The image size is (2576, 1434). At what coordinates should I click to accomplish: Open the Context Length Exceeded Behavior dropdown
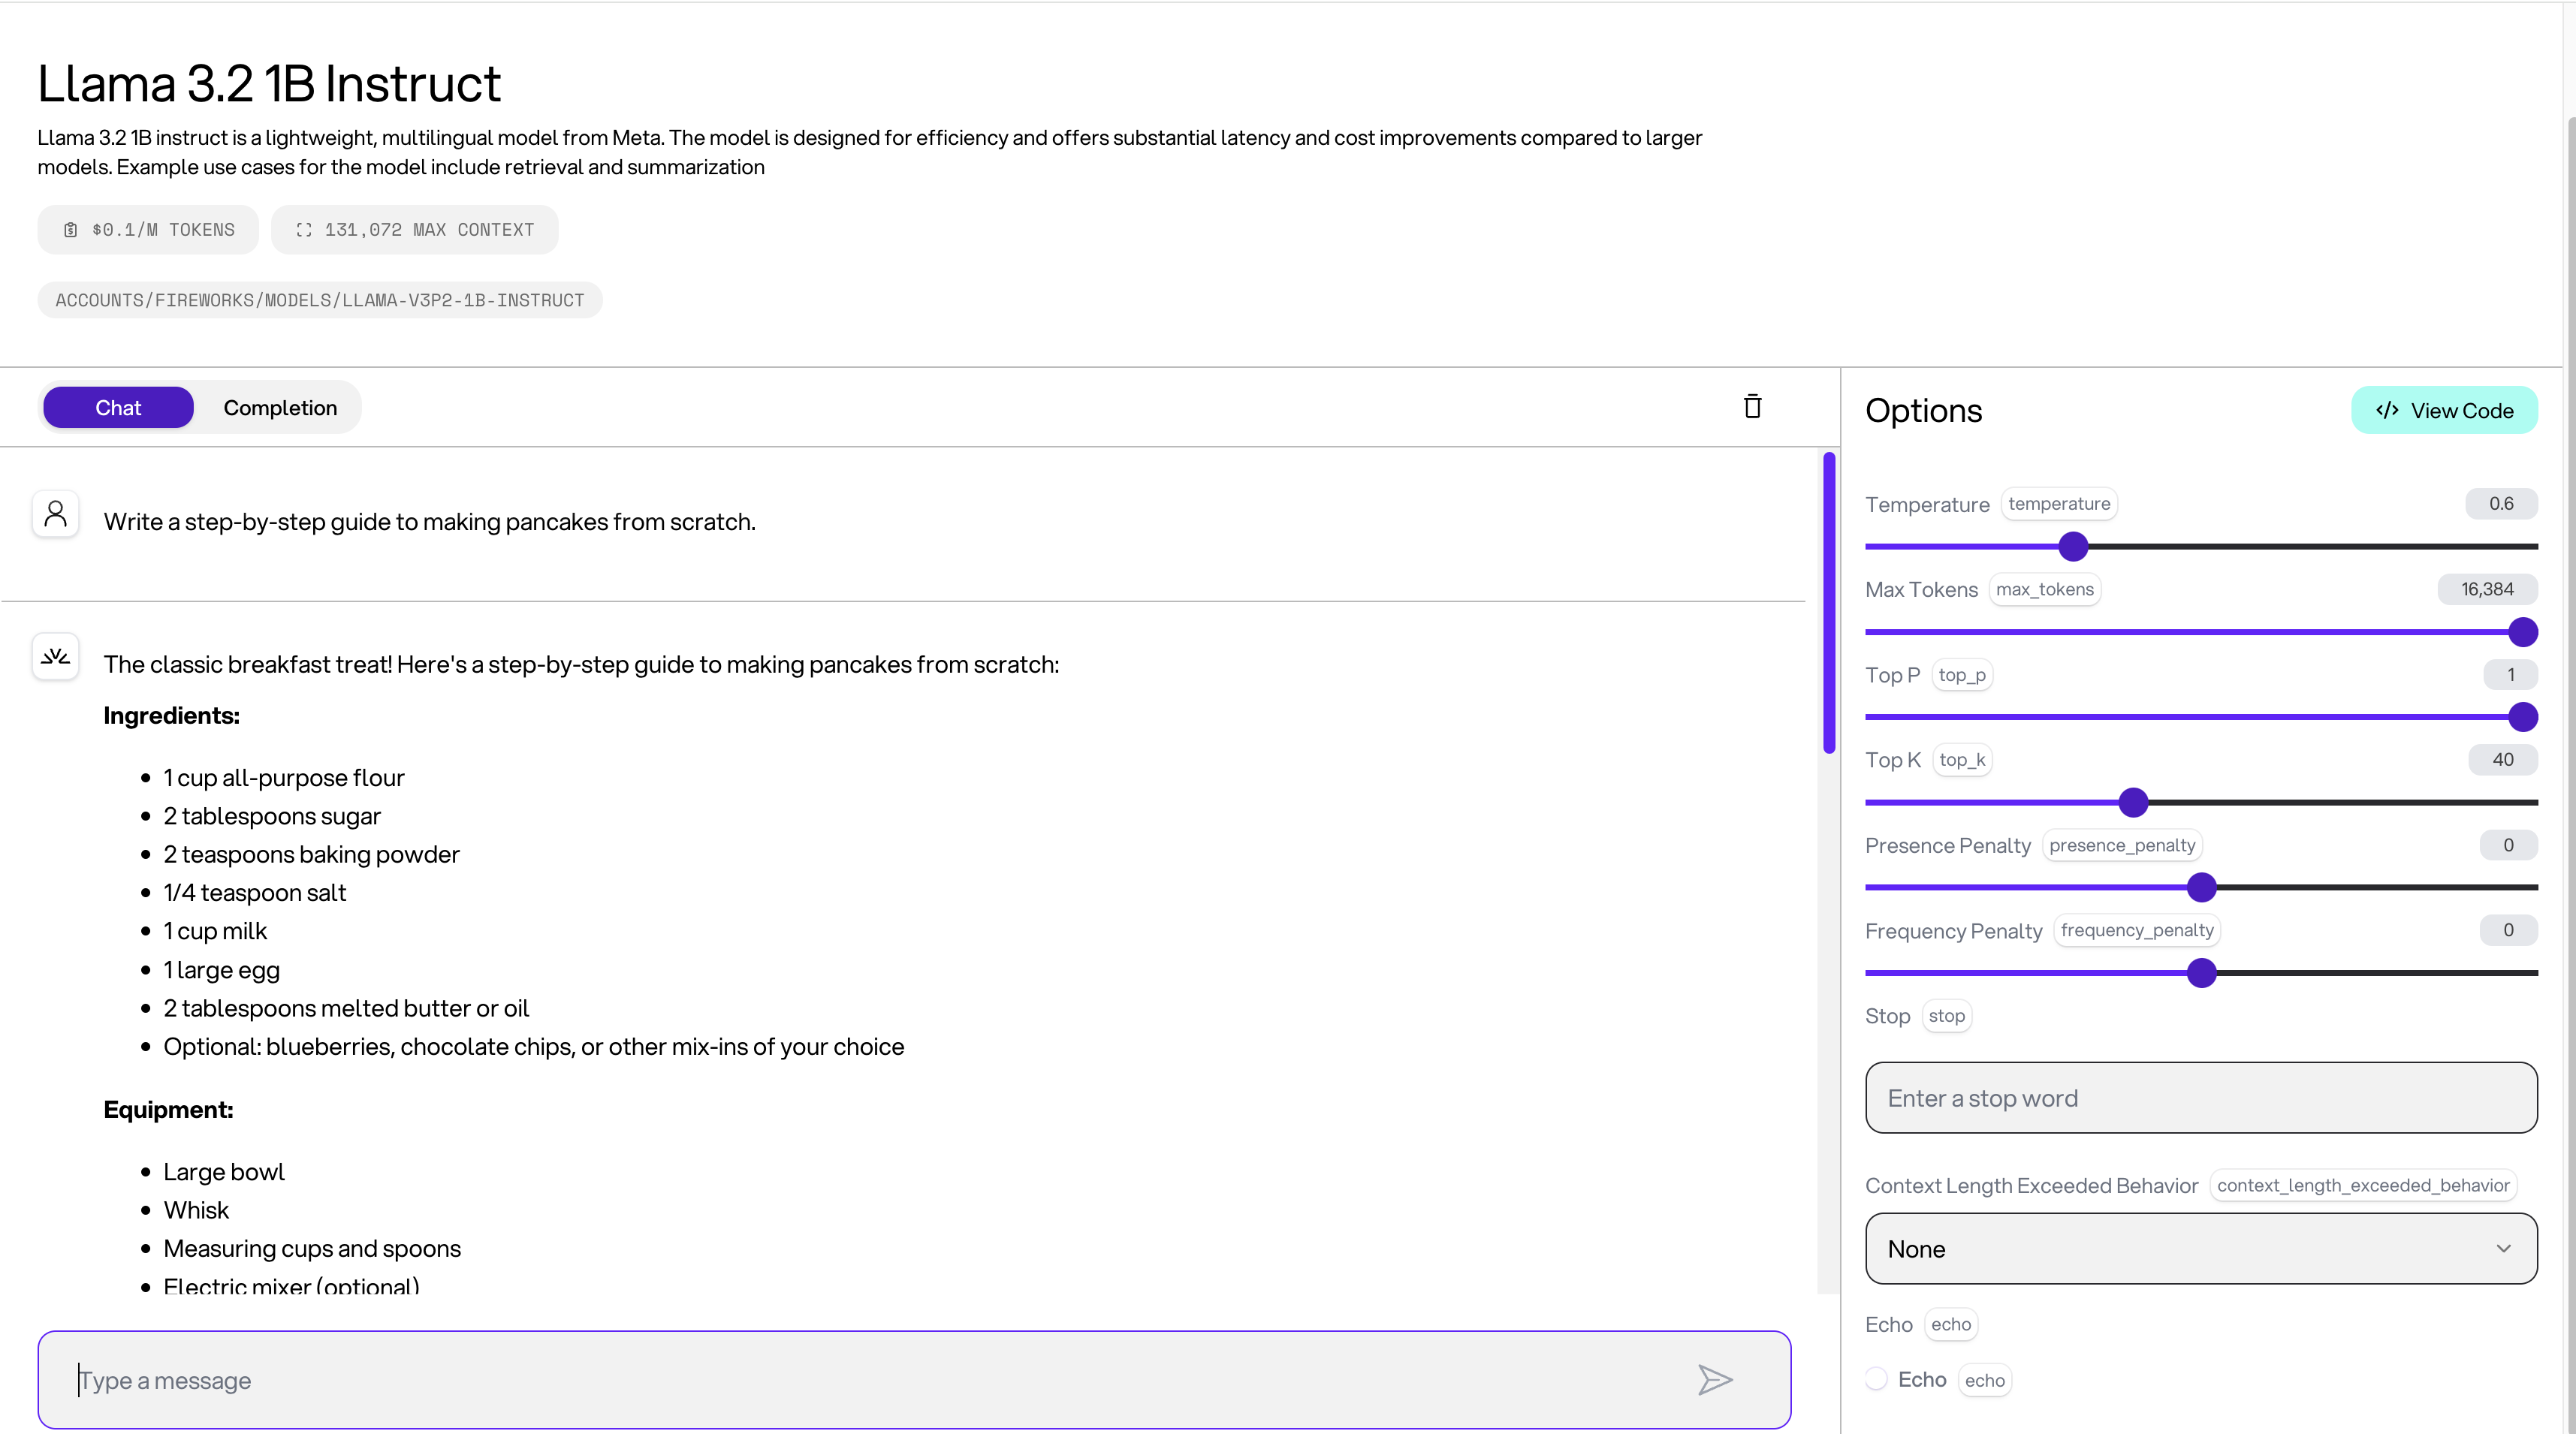click(x=2201, y=1249)
